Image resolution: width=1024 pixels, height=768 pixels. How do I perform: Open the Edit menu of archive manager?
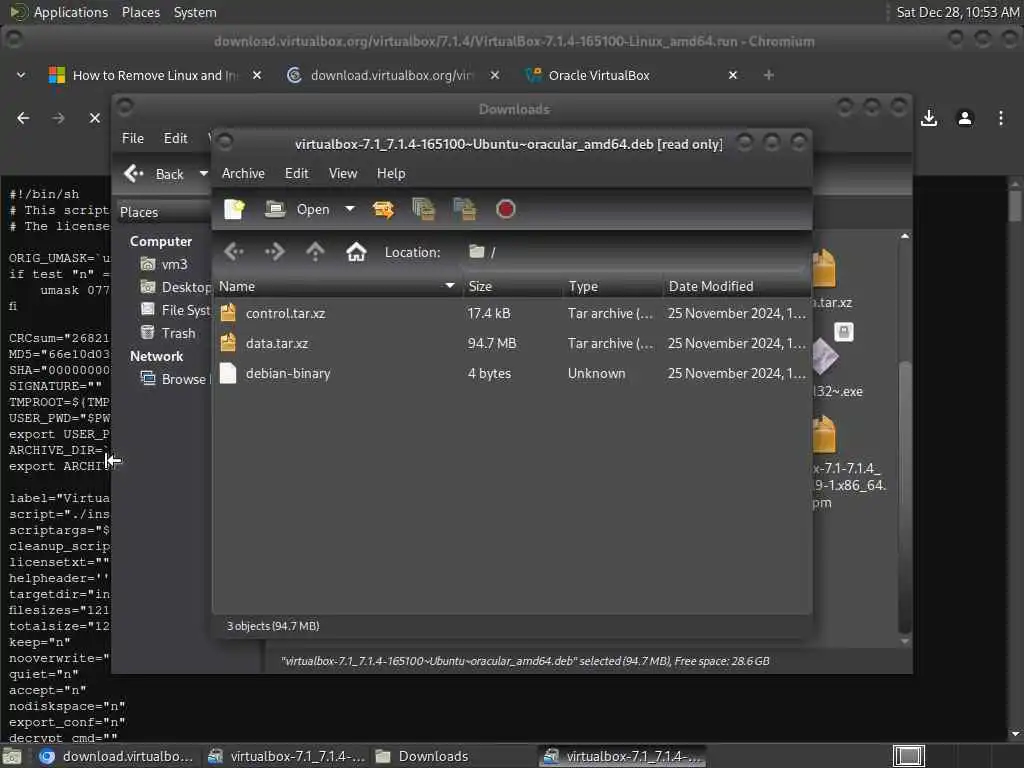tap(296, 173)
